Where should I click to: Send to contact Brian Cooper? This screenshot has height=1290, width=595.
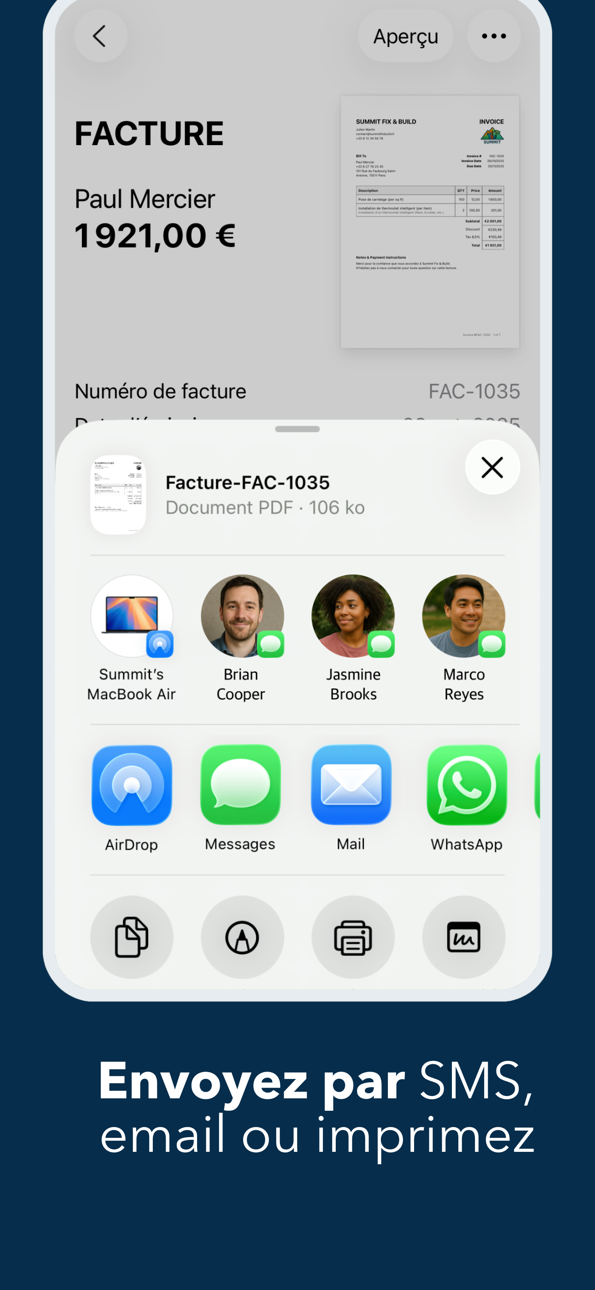coord(241,639)
